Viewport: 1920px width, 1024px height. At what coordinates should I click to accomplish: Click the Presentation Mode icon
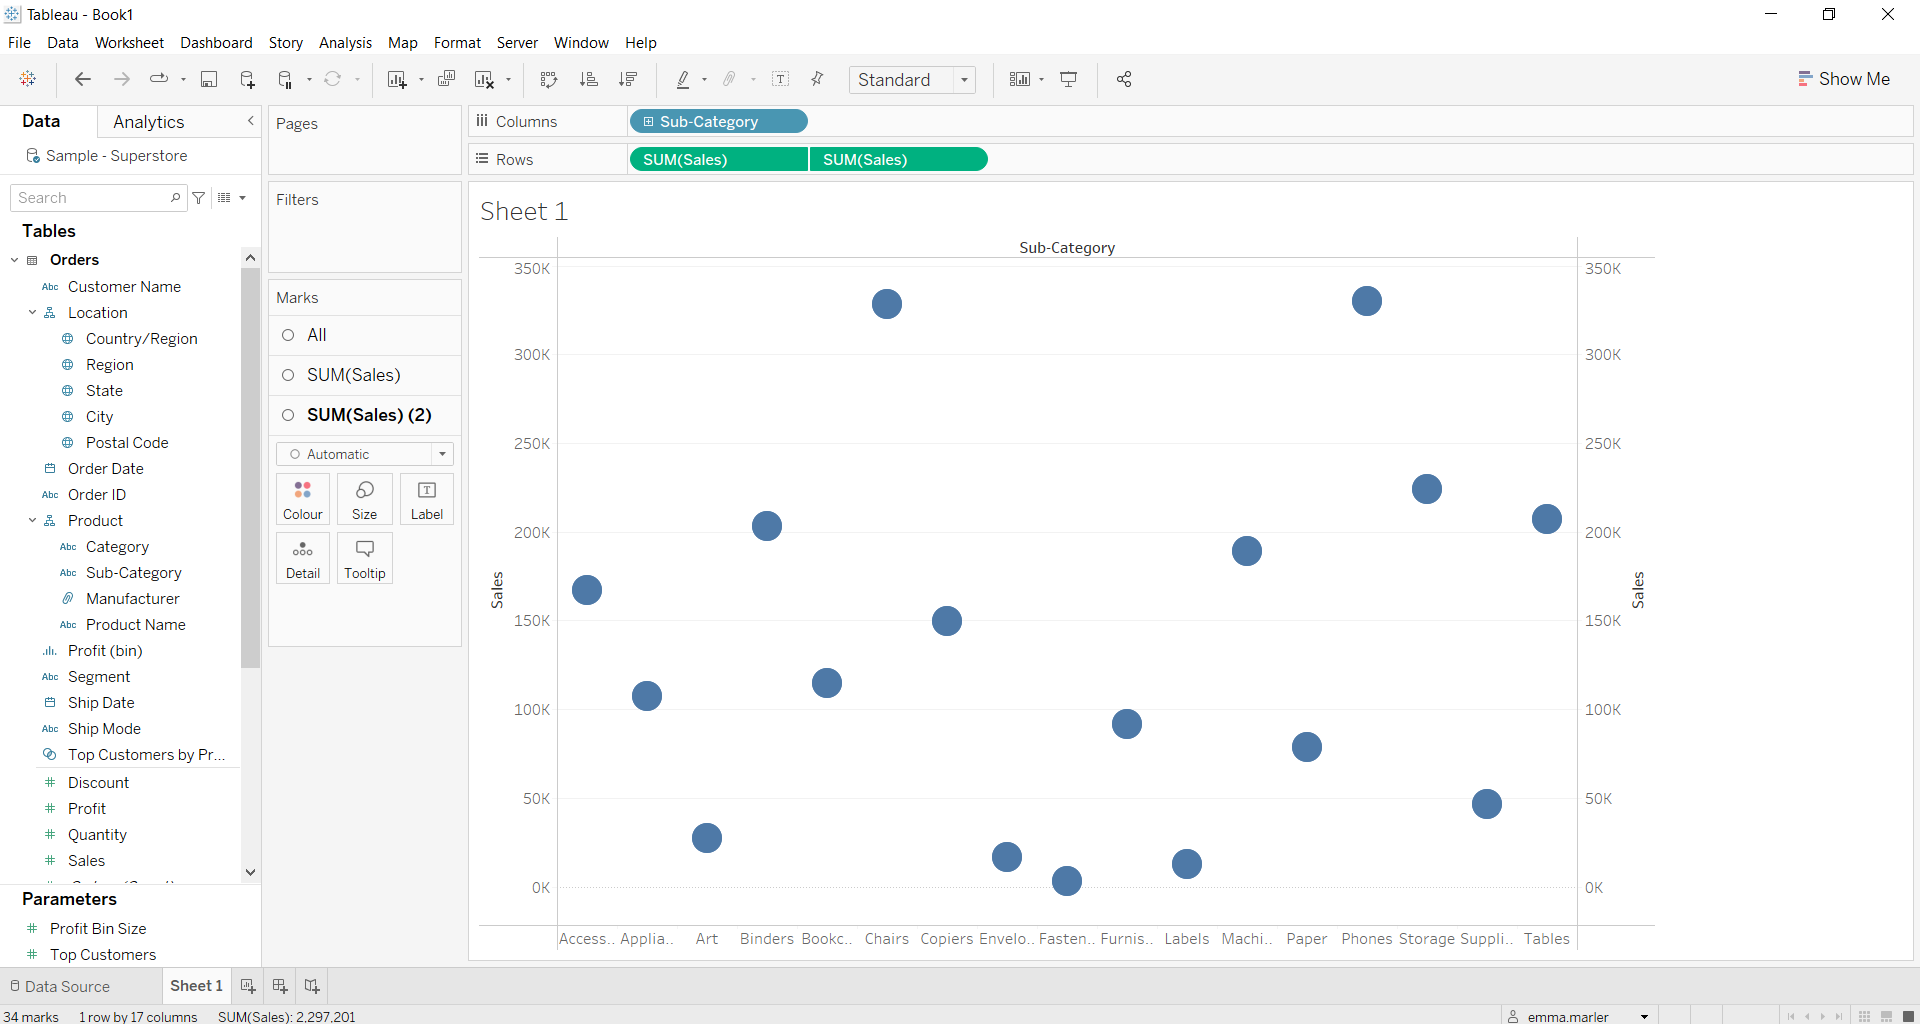click(1069, 79)
